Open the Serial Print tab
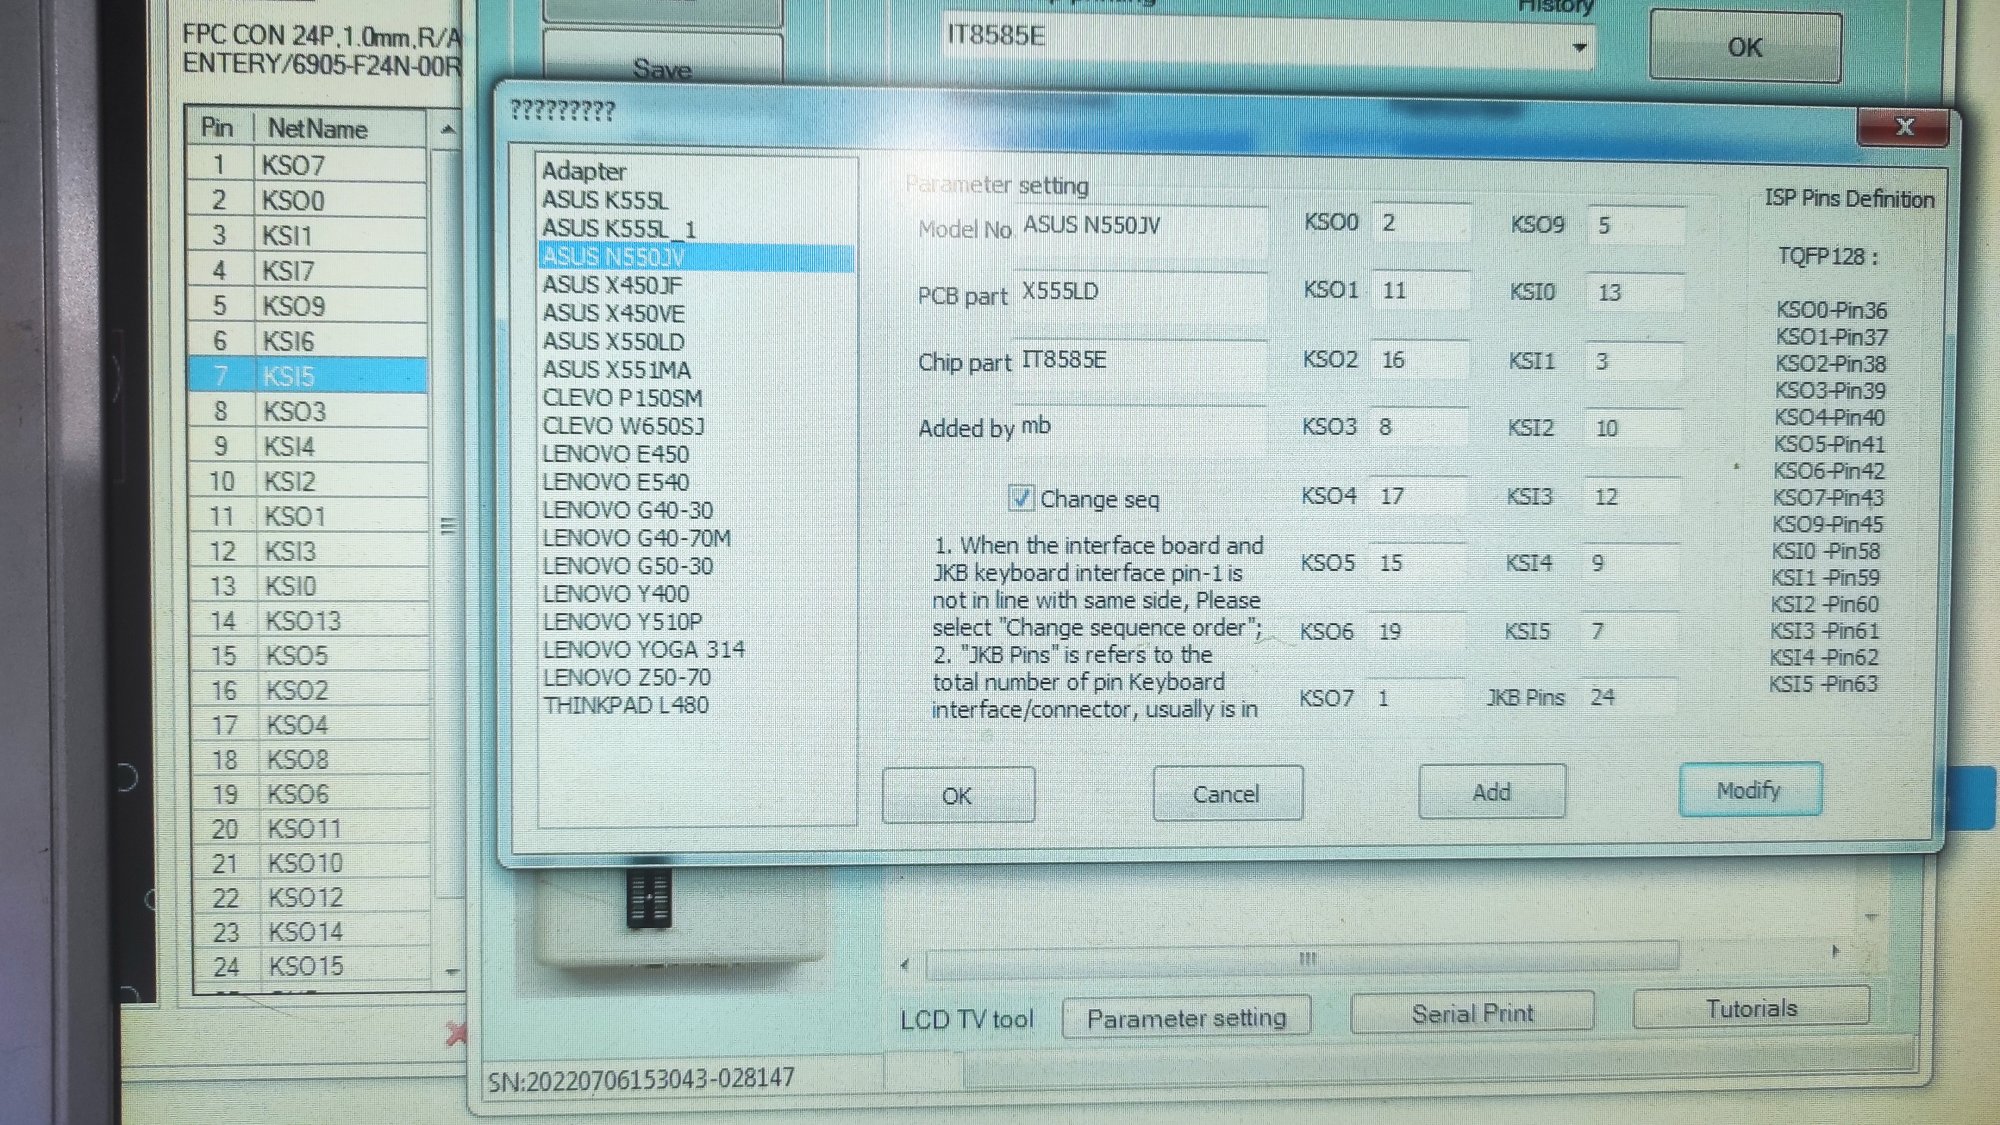 (x=1472, y=1012)
